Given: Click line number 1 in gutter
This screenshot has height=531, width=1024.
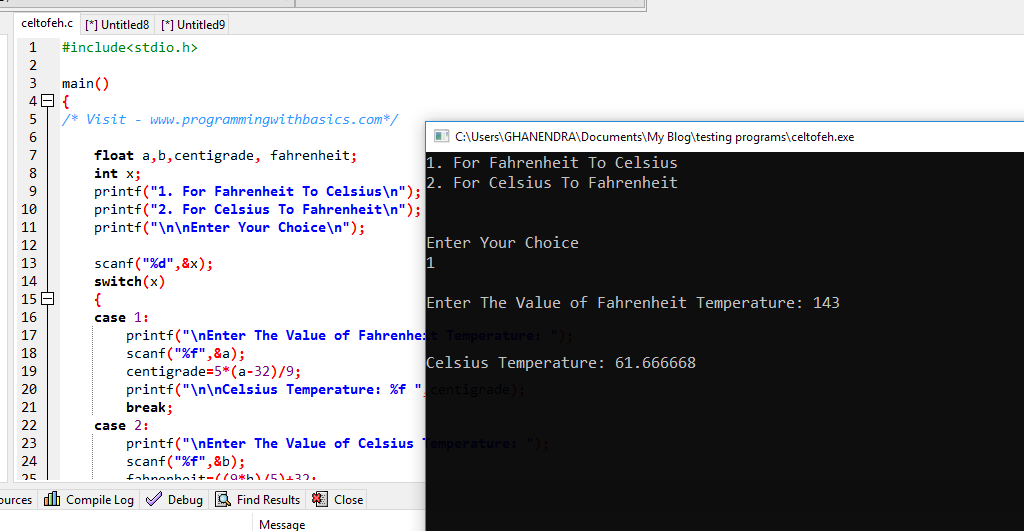Looking at the screenshot, I should pos(33,47).
